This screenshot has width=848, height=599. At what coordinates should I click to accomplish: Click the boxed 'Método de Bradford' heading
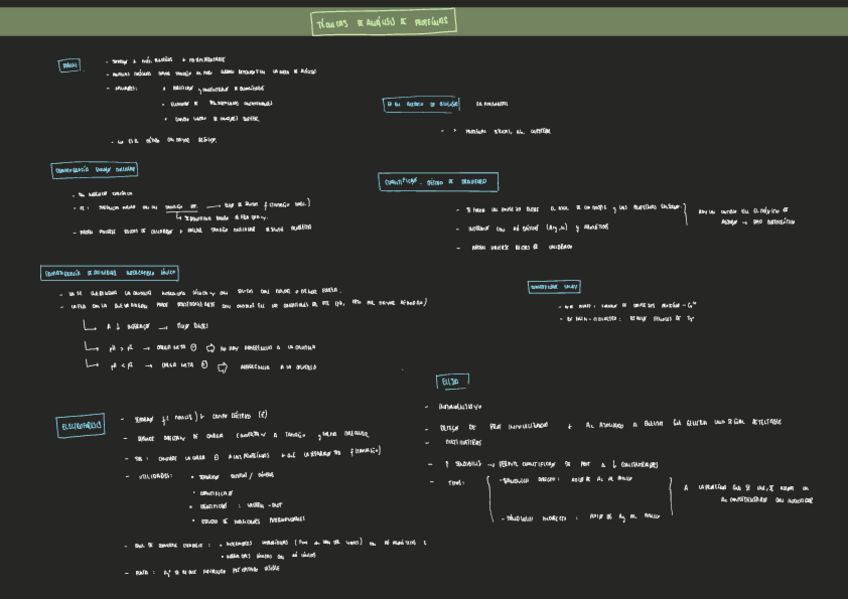[x=438, y=182]
